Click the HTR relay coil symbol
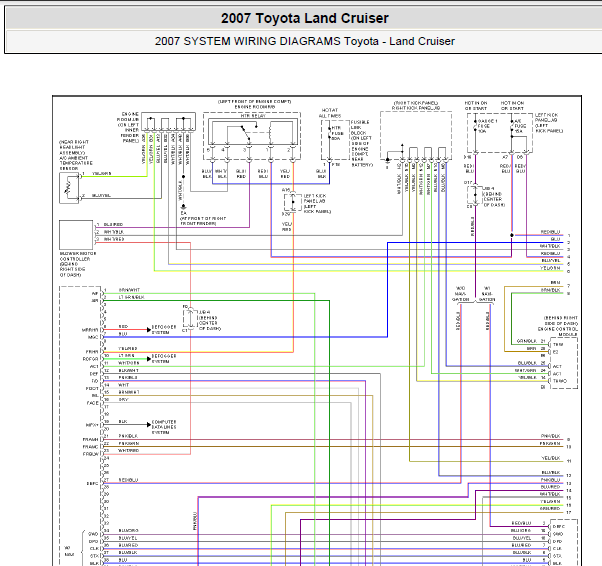Image resolution: width=602 pixels, height=566 pixels. 270,132
